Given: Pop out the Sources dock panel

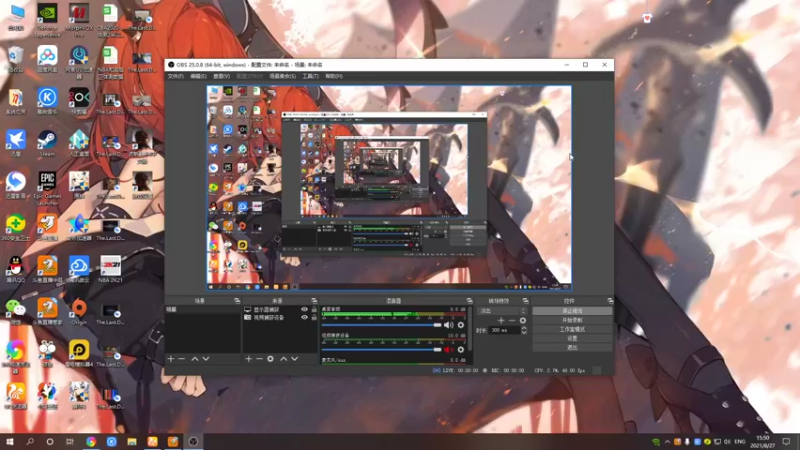Looking at the screenshot, I should click(314, 301).
